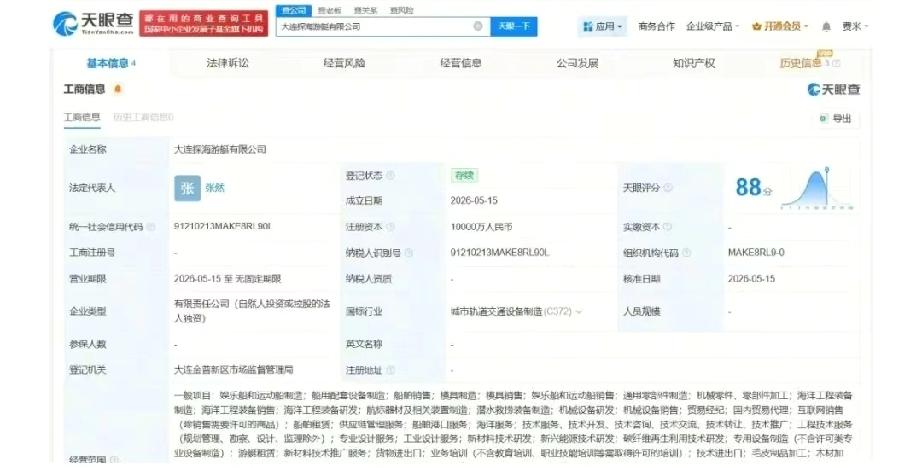Switch to the 基本信息 tab
The image size is (922, 468).
111,63
